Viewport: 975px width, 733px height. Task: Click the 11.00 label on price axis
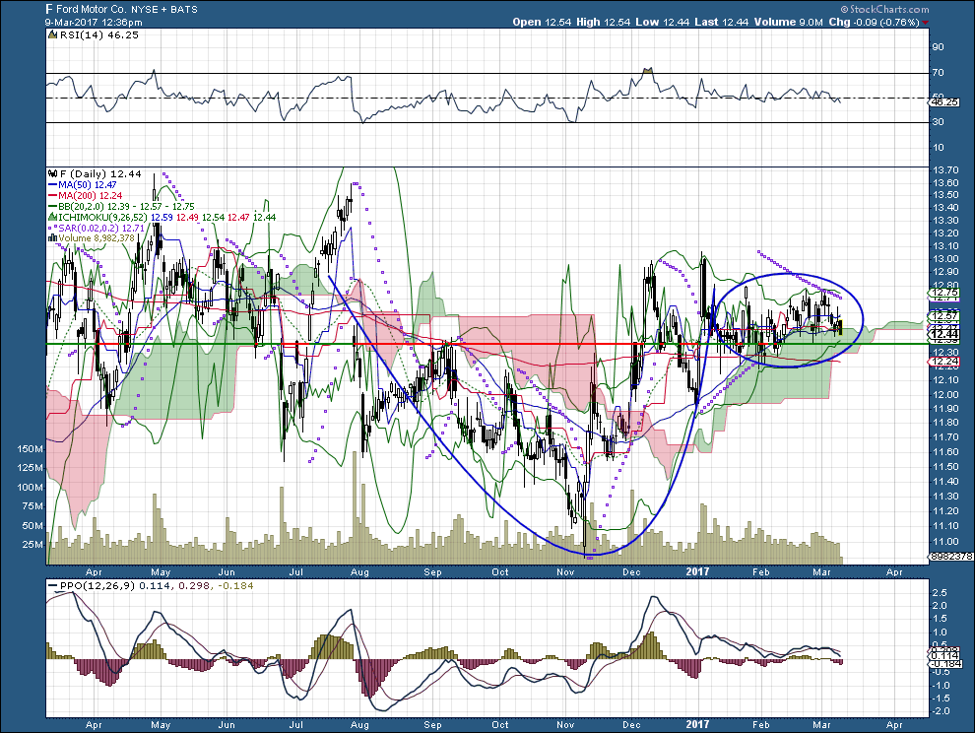944,542
